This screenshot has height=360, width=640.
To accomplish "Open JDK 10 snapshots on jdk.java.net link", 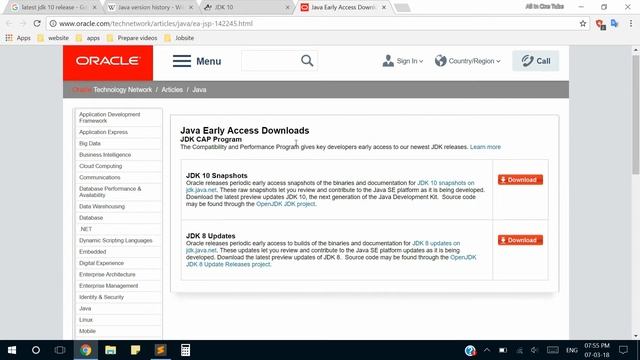I will pyautogui.click(x=445, y=183).
